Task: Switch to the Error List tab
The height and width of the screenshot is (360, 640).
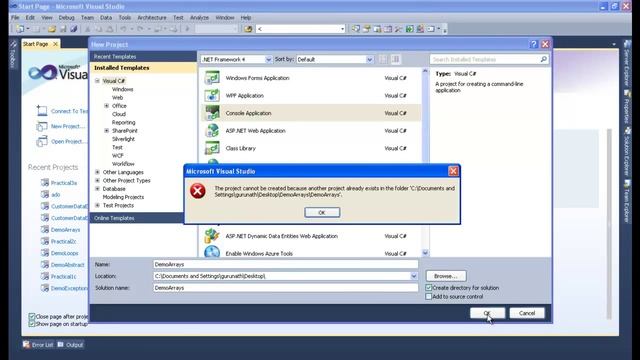Action: click(x=38, y=345)
